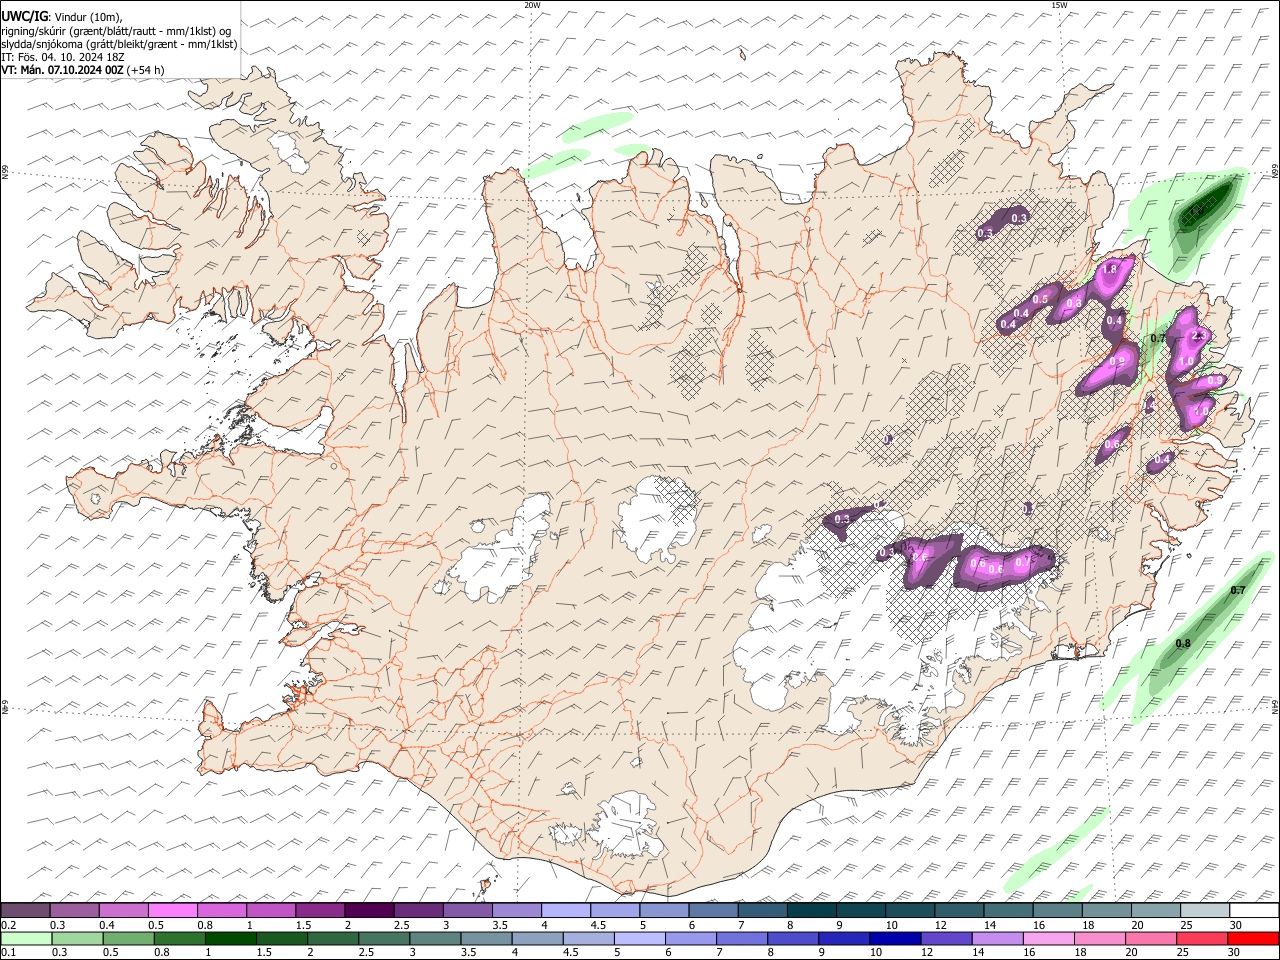Click the royal blue 10–12 swatch in bottom legend row
The height and width of the screenshot is (960, 1280).
(x=893, y=938)
